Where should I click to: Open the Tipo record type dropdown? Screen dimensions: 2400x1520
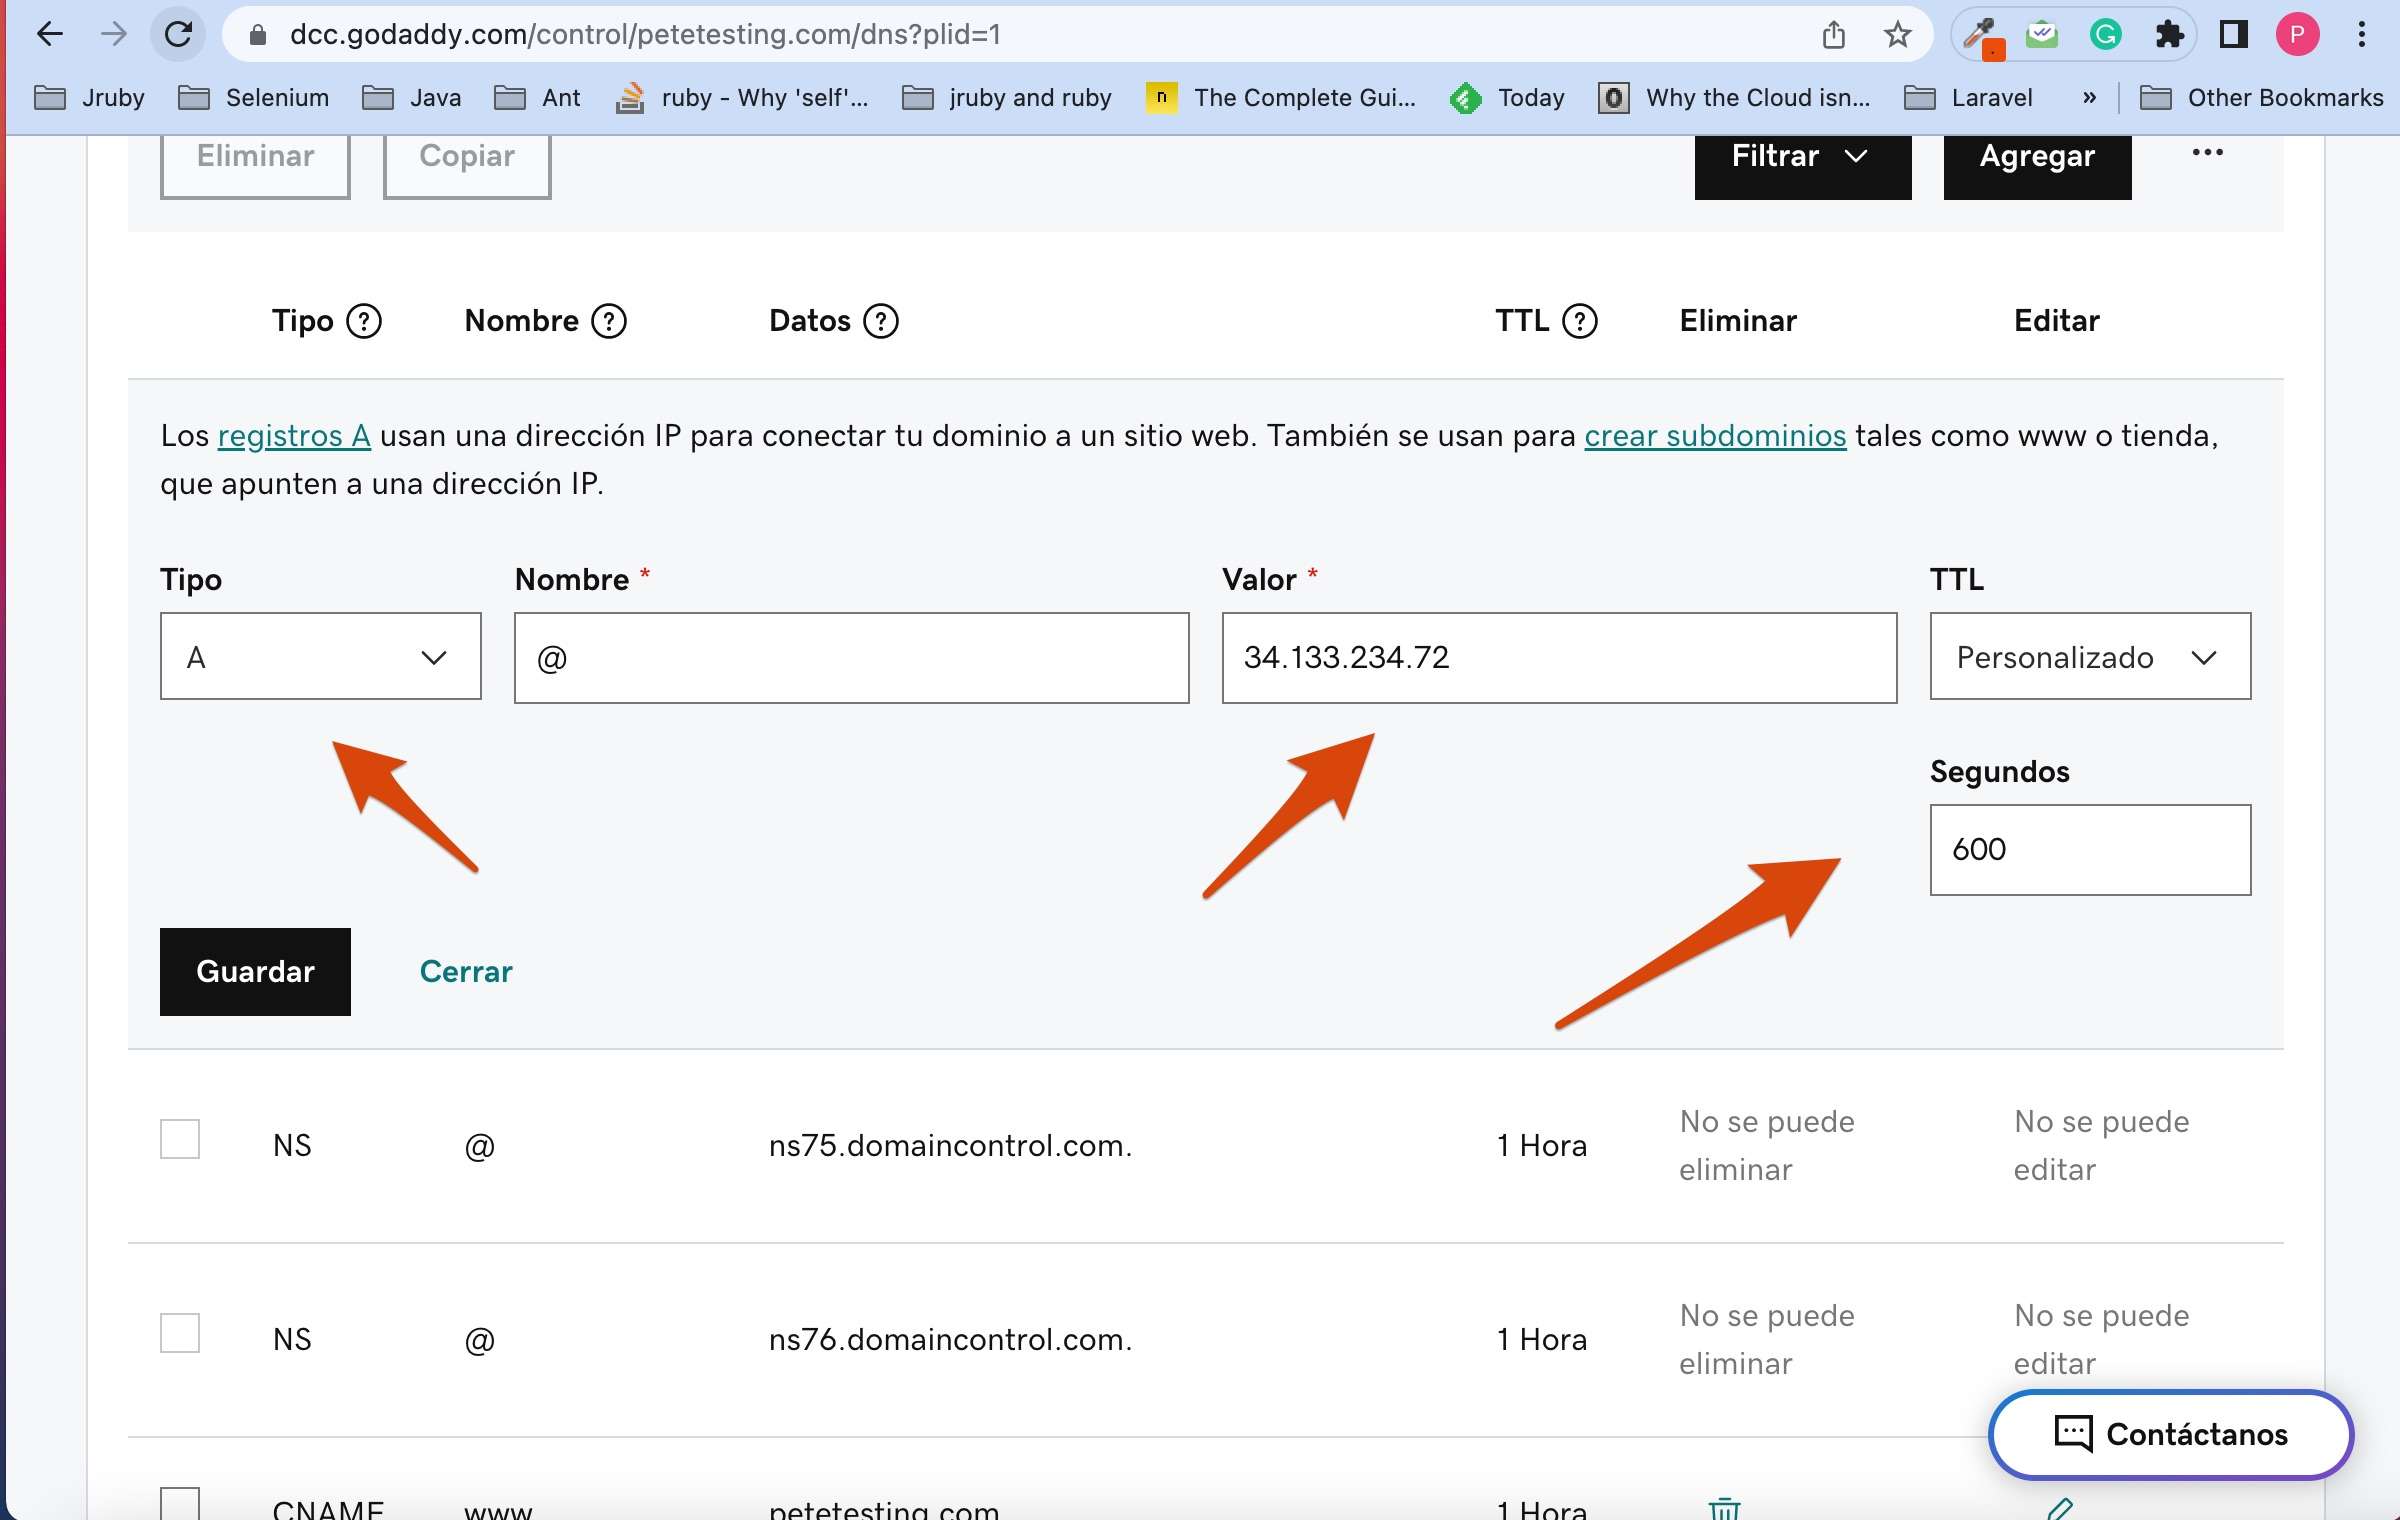[x=320, y=657]
